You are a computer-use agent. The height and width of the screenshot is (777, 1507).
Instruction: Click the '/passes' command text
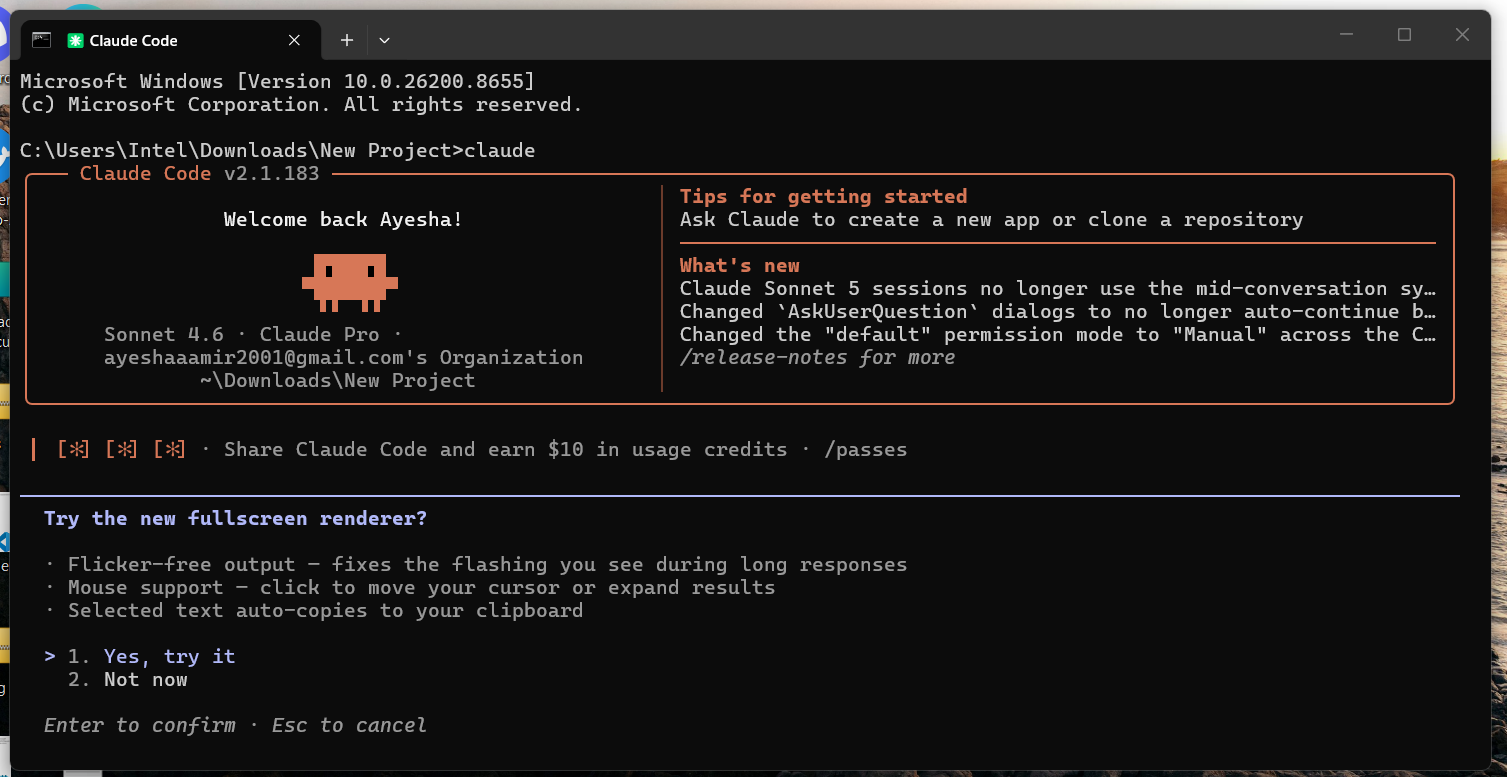pyautogui.click(x=865, y=449)
